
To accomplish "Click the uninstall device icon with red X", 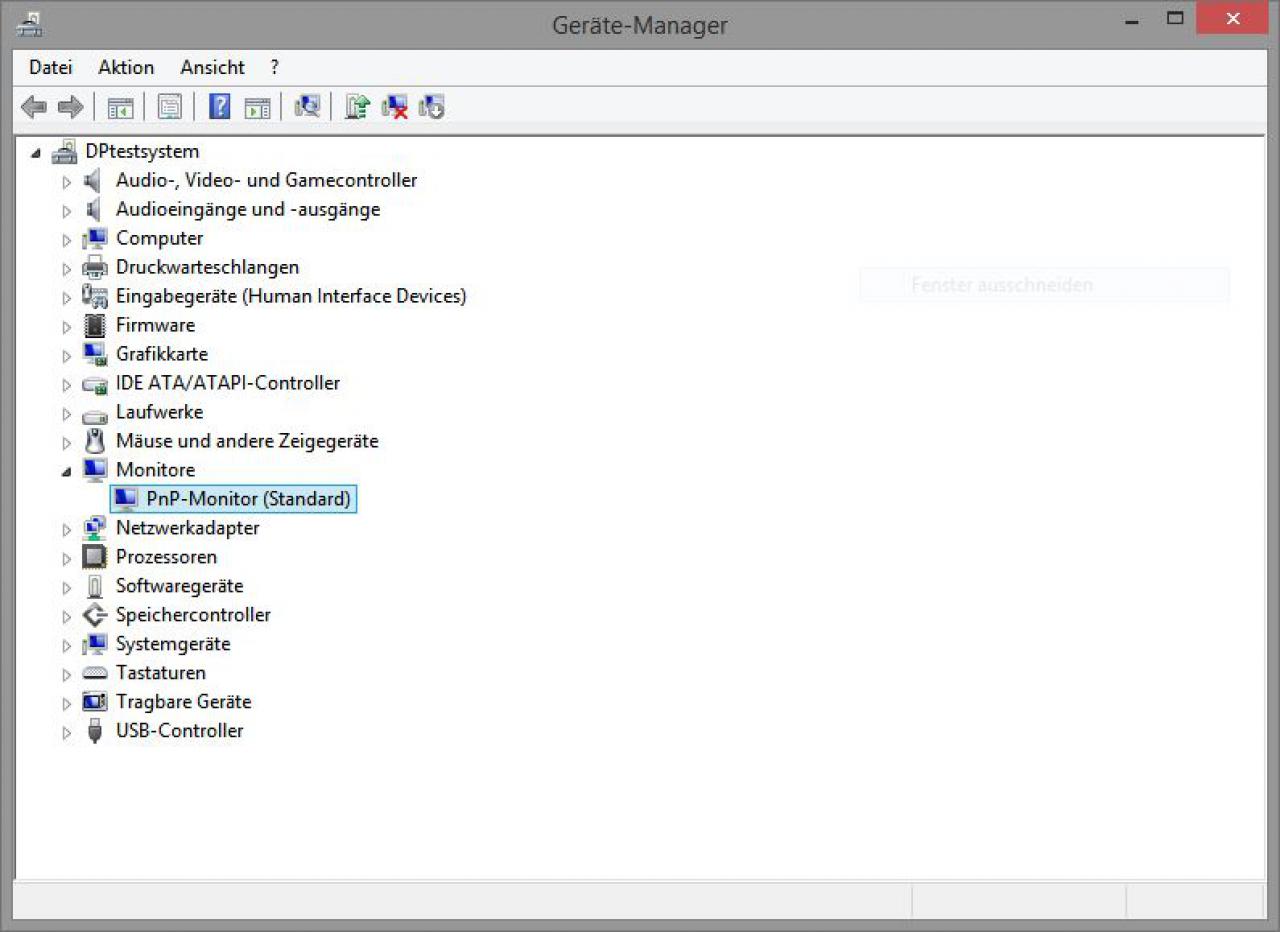I will tap(395, 107).
